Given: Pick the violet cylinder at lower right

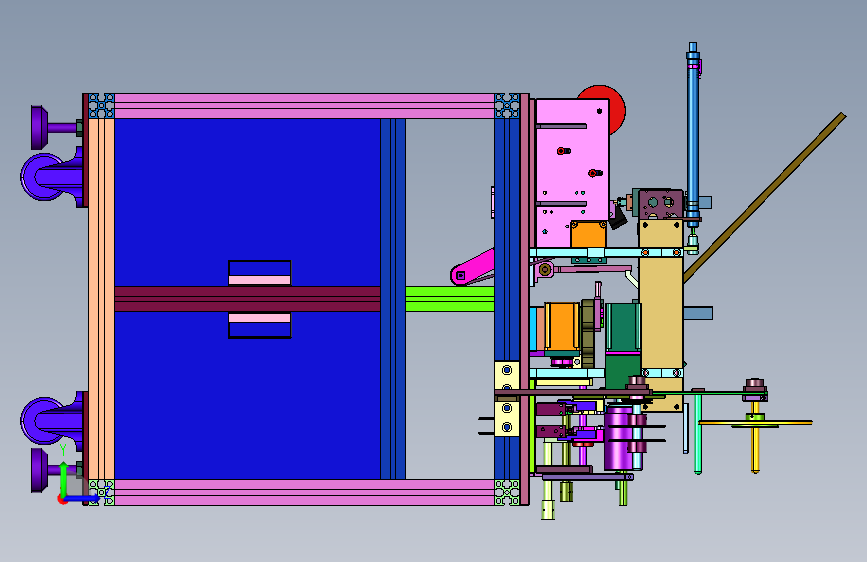Looking at the screenshot, I should [x=619, y=437].
